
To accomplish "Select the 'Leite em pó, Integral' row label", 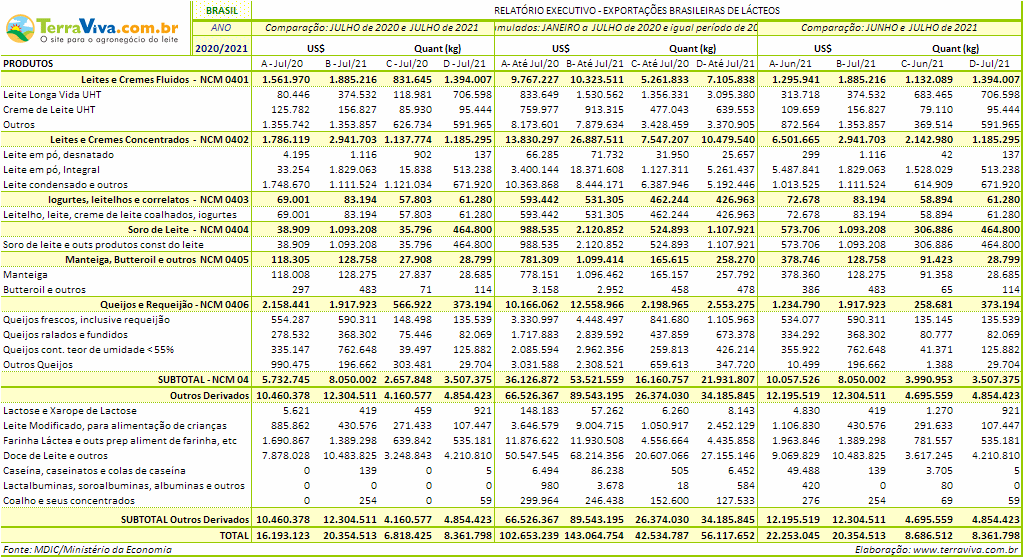I will tap(52, 170).
